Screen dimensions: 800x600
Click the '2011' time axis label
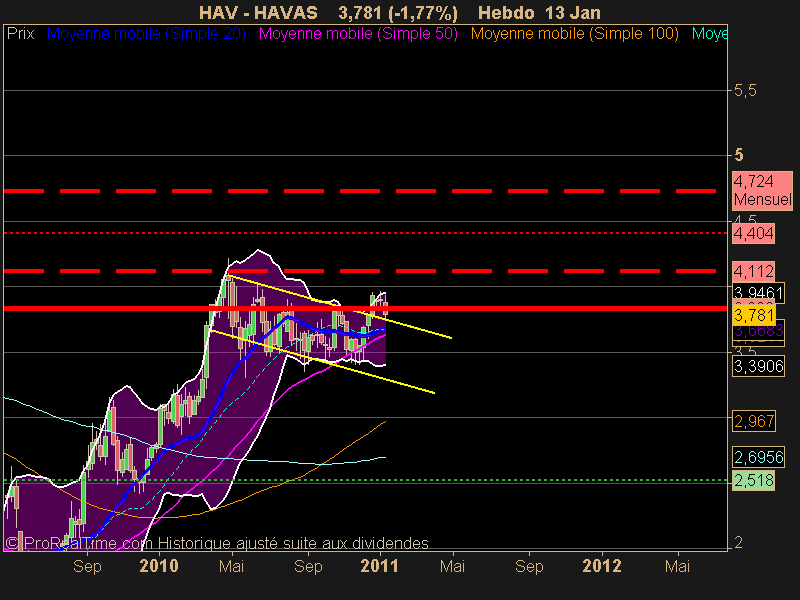coord(379,566)
